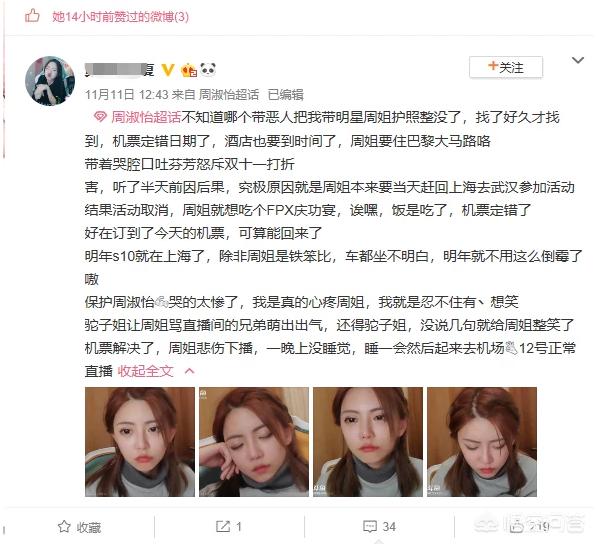The height and width of the screenshot is (544, 596).
Task: Open the fourth photo looking down
Action: coord(482,442)
